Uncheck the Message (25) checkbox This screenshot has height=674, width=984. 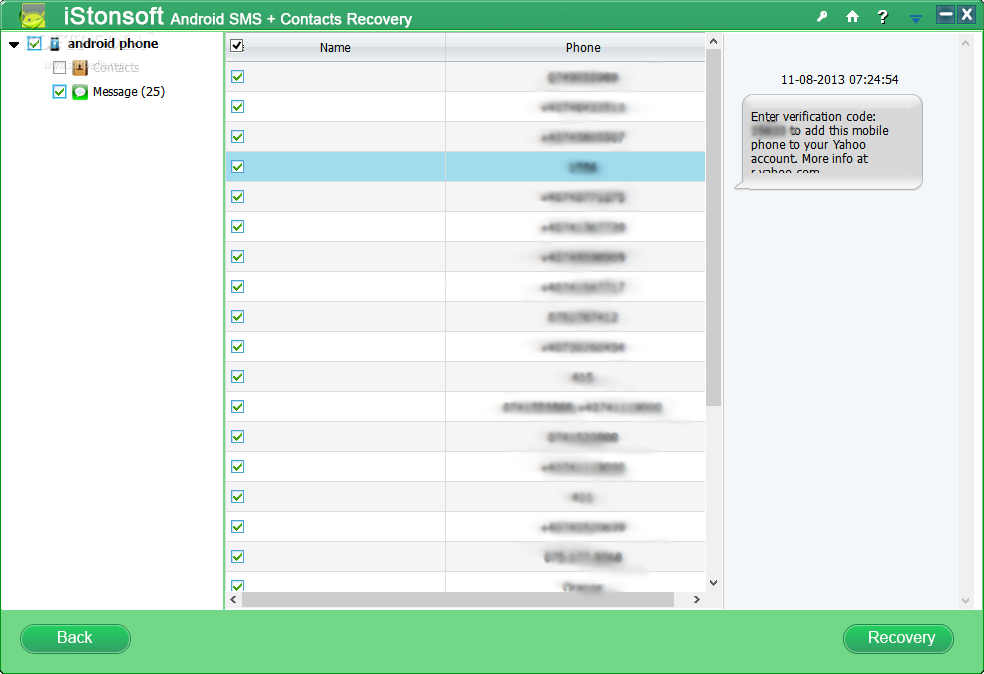click(x=59, y=92)
